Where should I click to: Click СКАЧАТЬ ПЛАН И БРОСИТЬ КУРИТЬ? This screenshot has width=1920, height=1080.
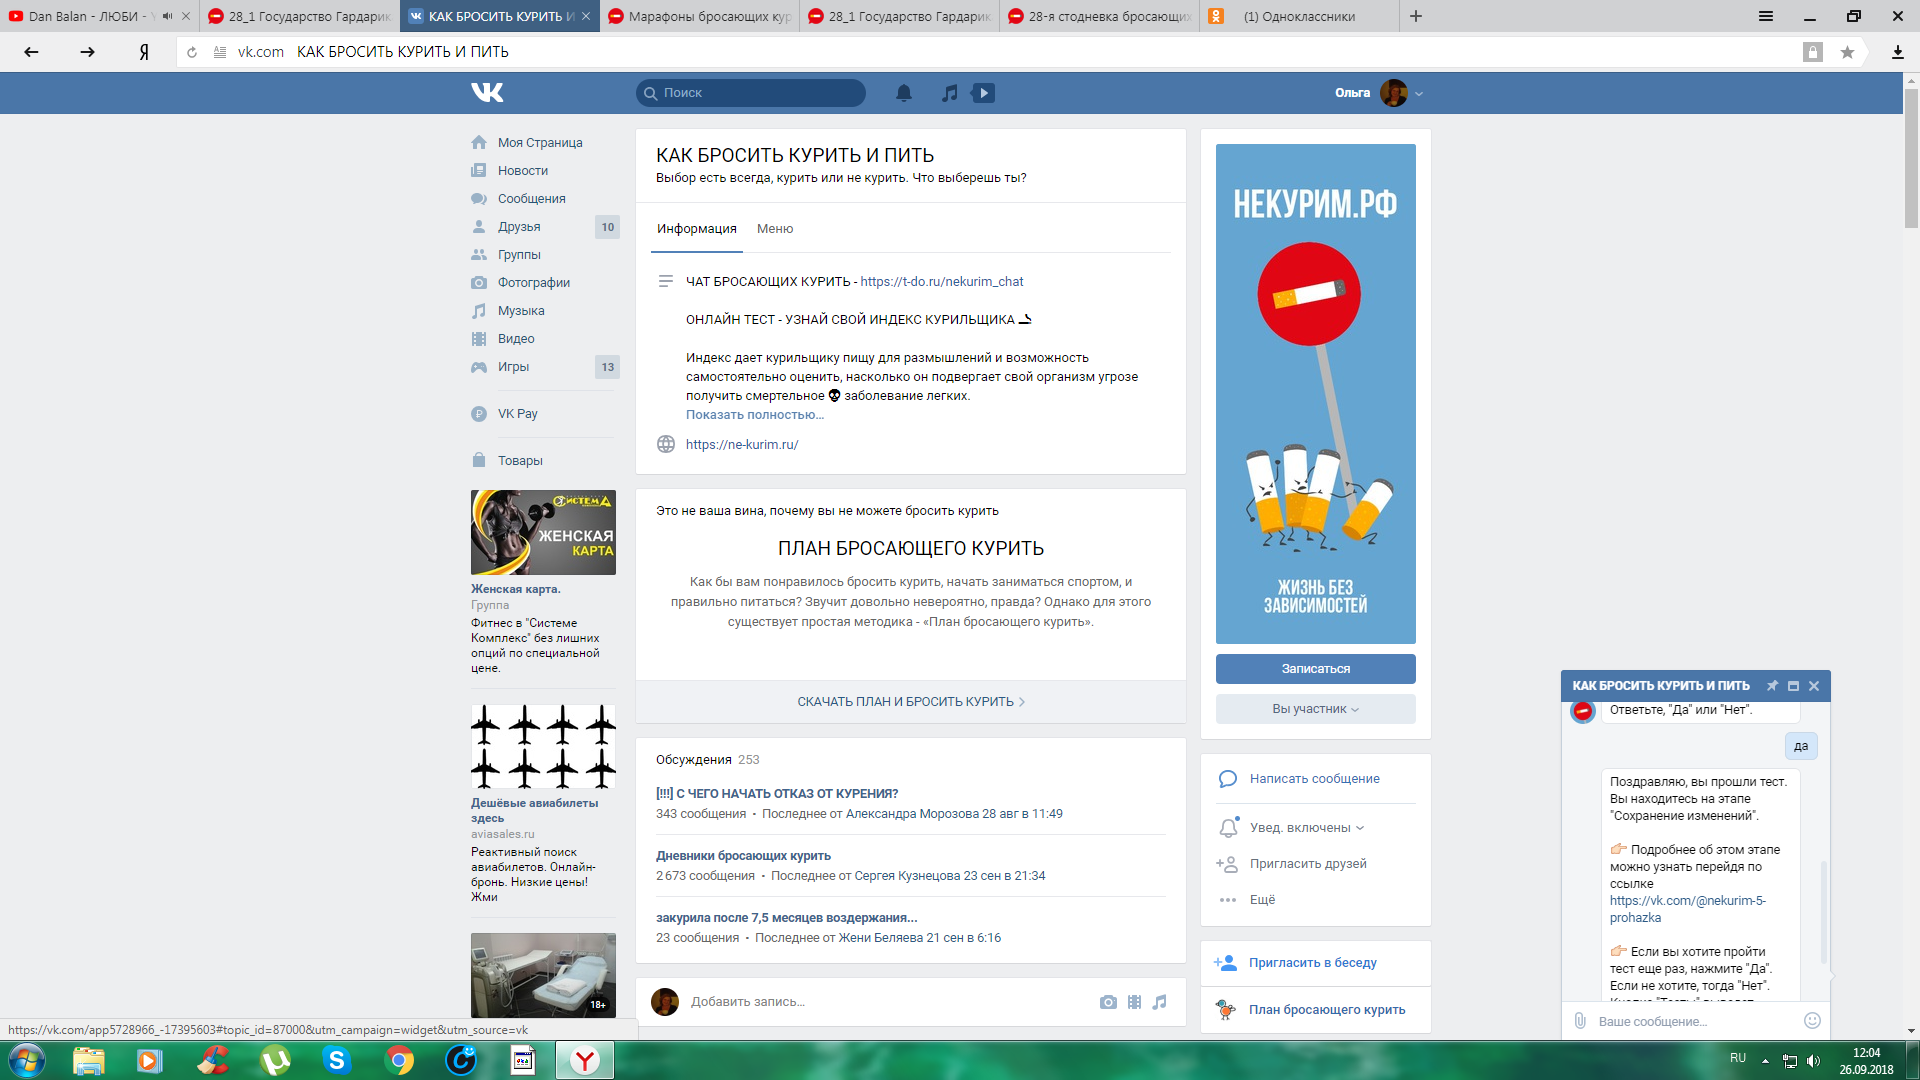tap(911, 702)
